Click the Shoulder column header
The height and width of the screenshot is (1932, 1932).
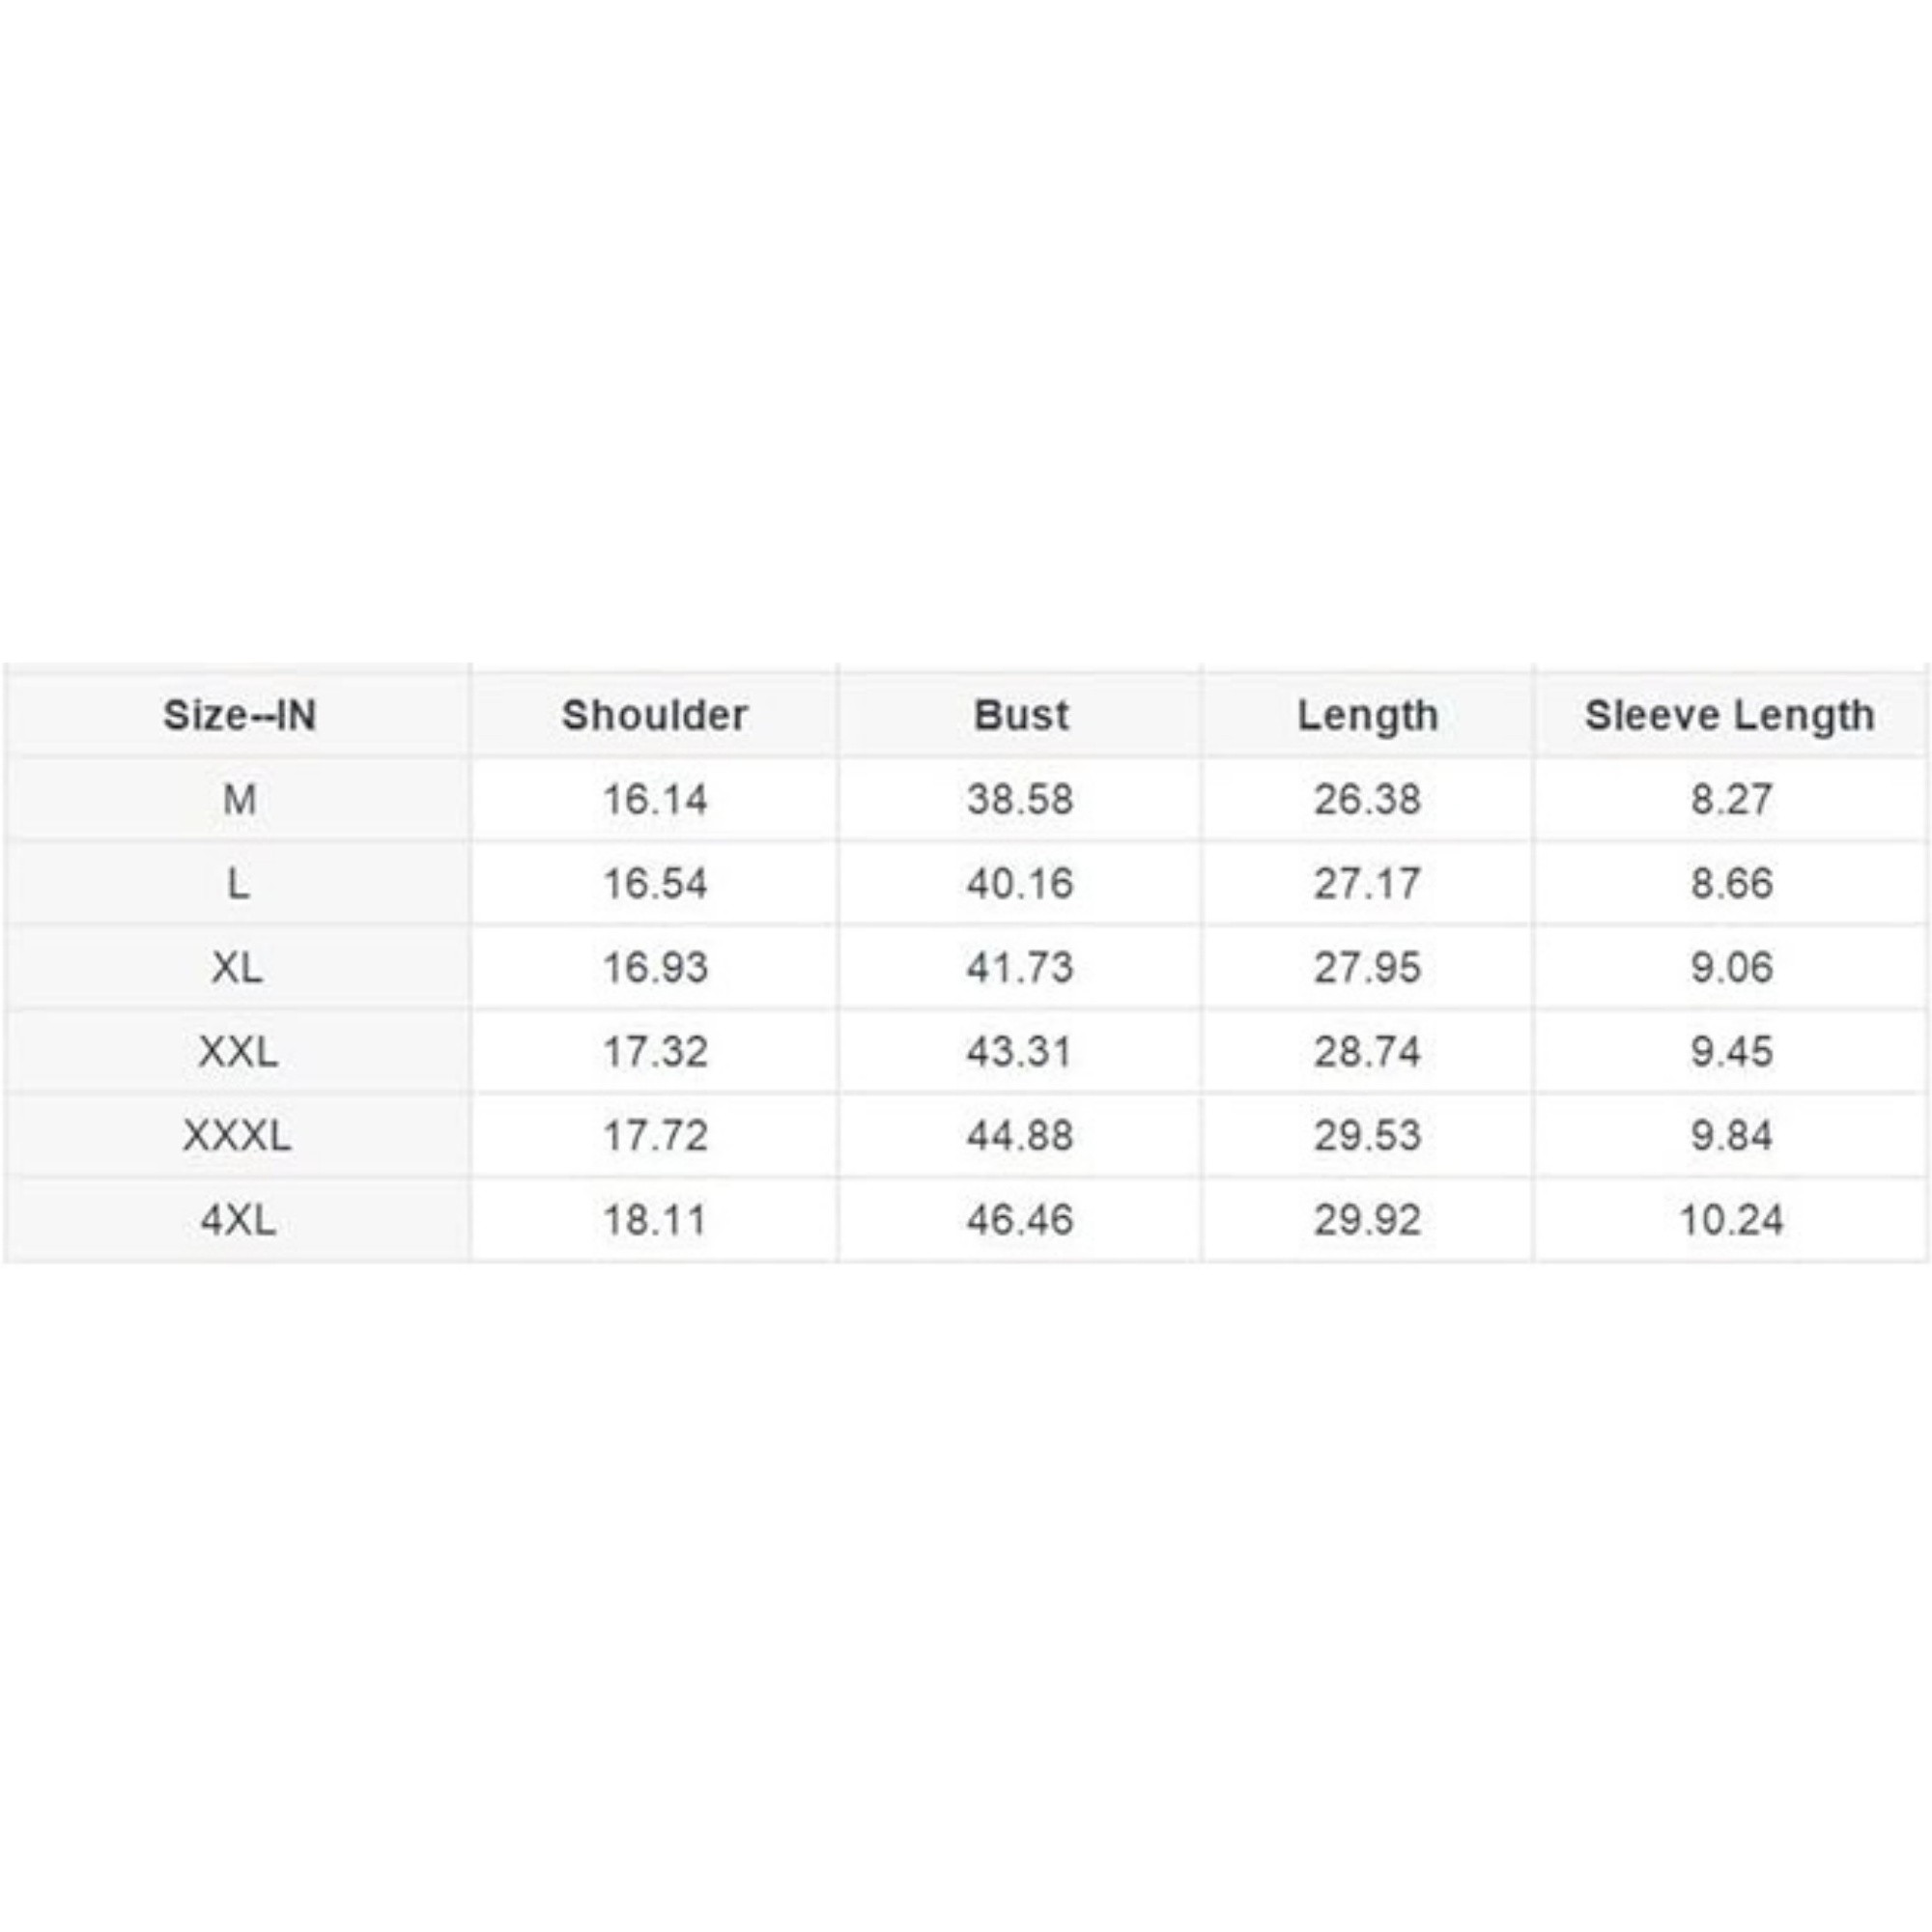654,715
